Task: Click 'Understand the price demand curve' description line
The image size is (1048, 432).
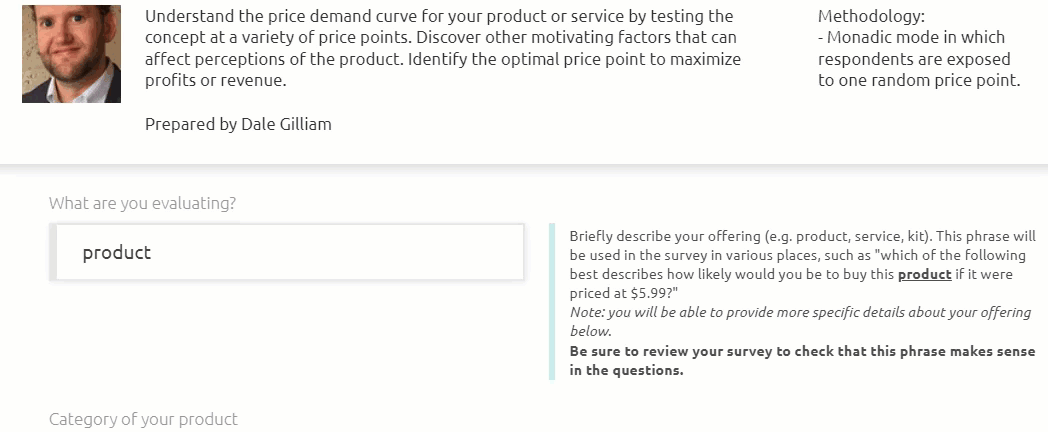Action: (439, 16)
